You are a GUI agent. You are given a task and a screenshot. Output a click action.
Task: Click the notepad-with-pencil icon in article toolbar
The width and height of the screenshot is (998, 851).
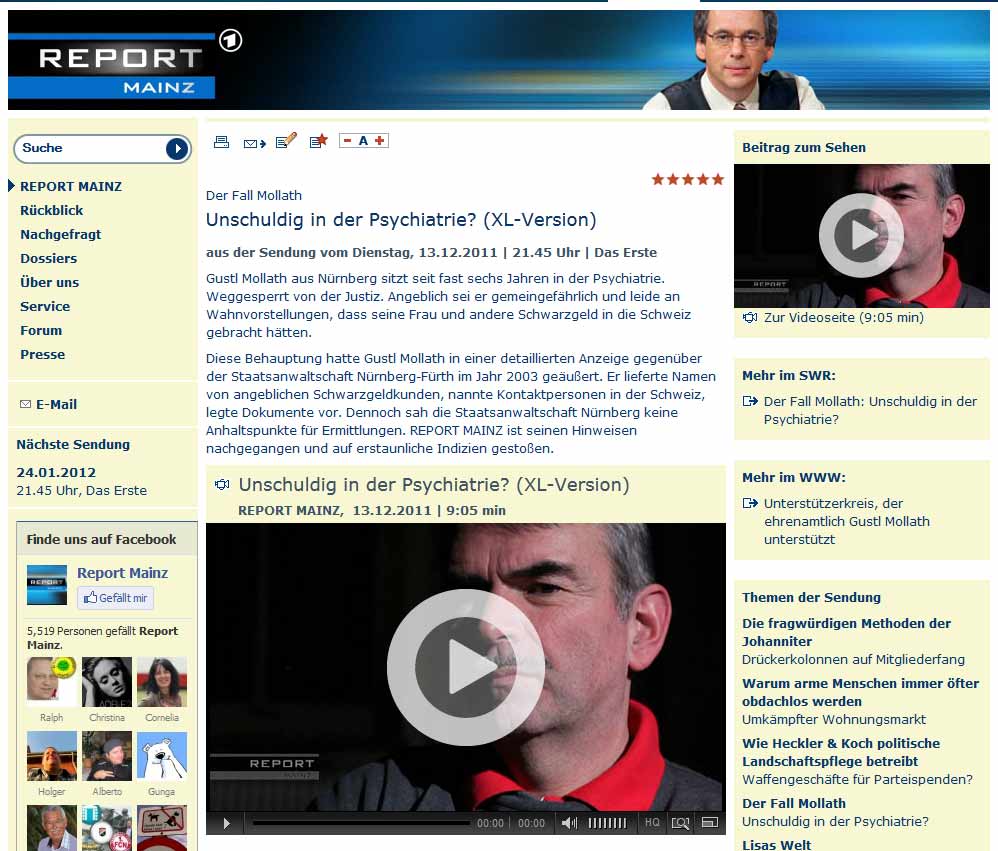pyautogui.click(x=286, y=141)
